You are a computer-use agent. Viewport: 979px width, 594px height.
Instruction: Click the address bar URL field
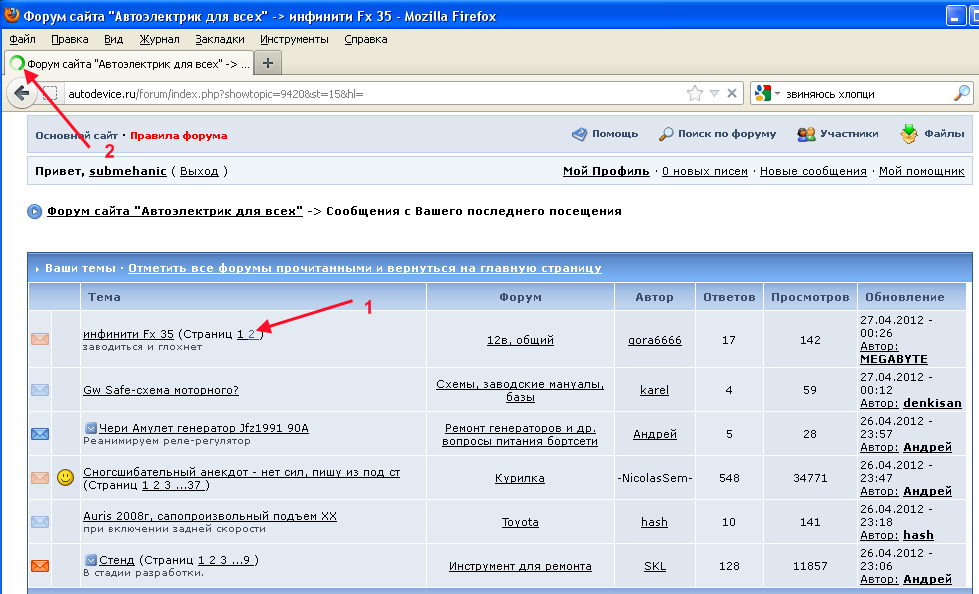click(x=375, y=94)
